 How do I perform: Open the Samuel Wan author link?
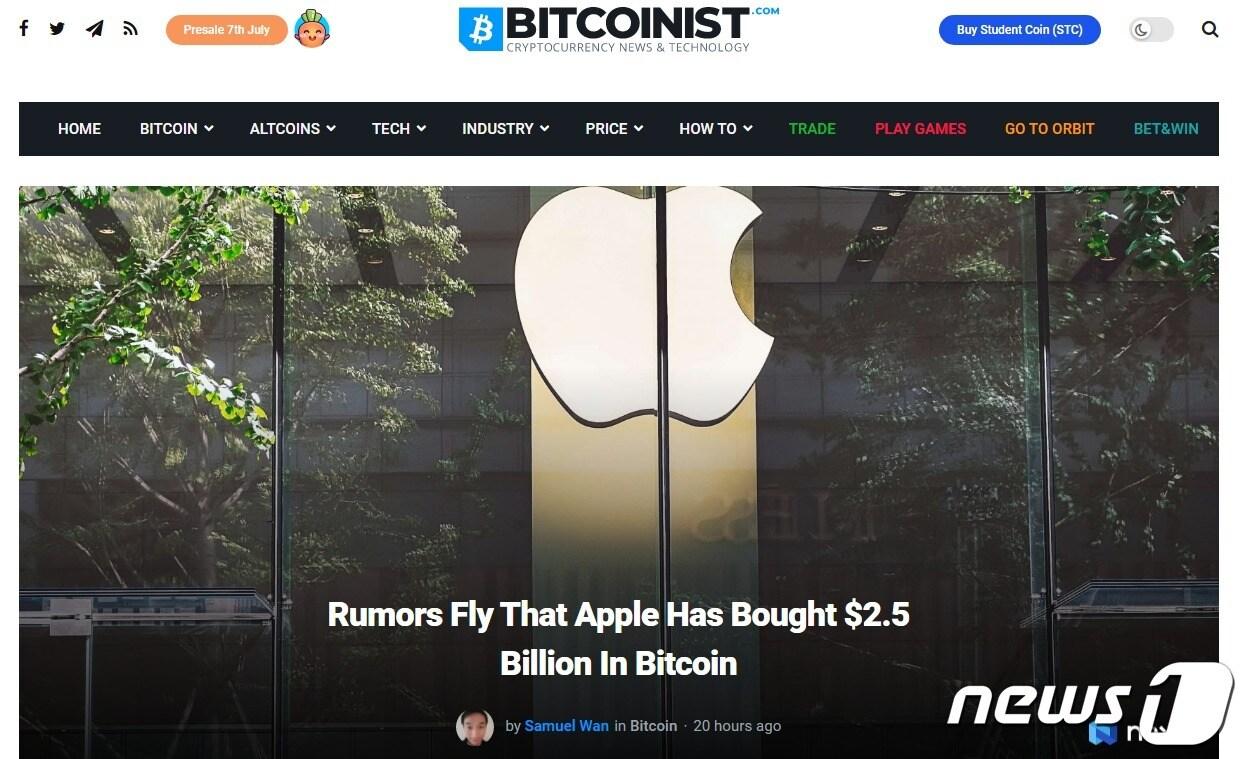pyautogui.click(x=567, y=726)
